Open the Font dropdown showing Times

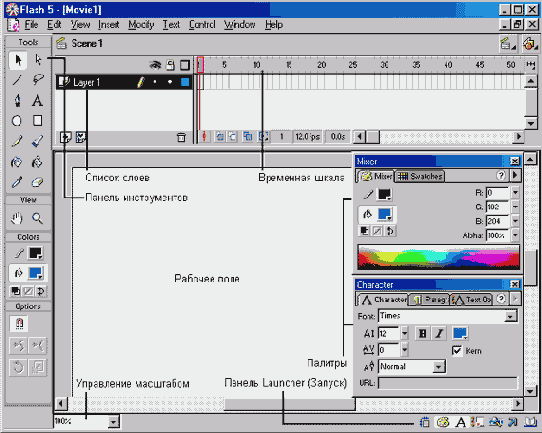(448, 316)
